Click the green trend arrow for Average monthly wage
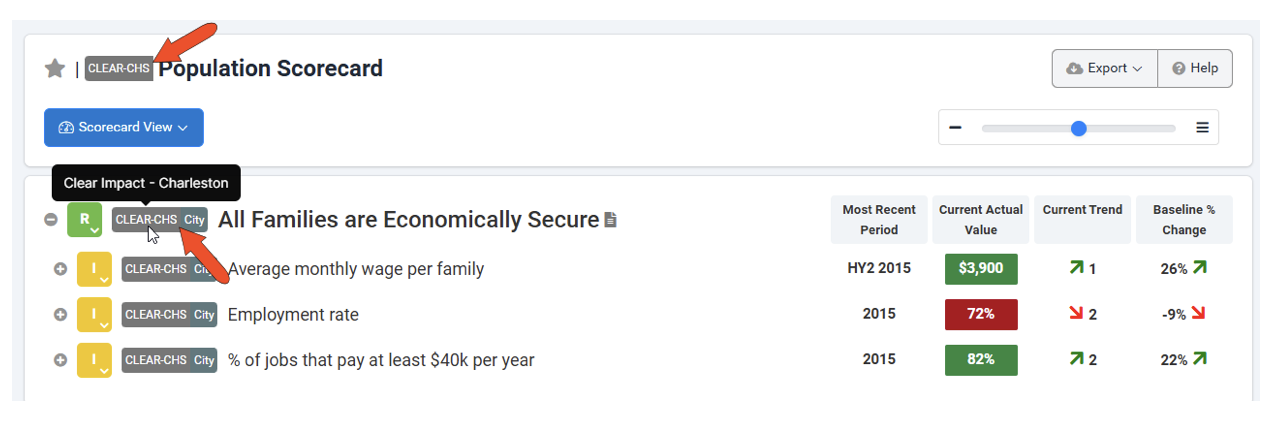 (x=1076, y=268)
